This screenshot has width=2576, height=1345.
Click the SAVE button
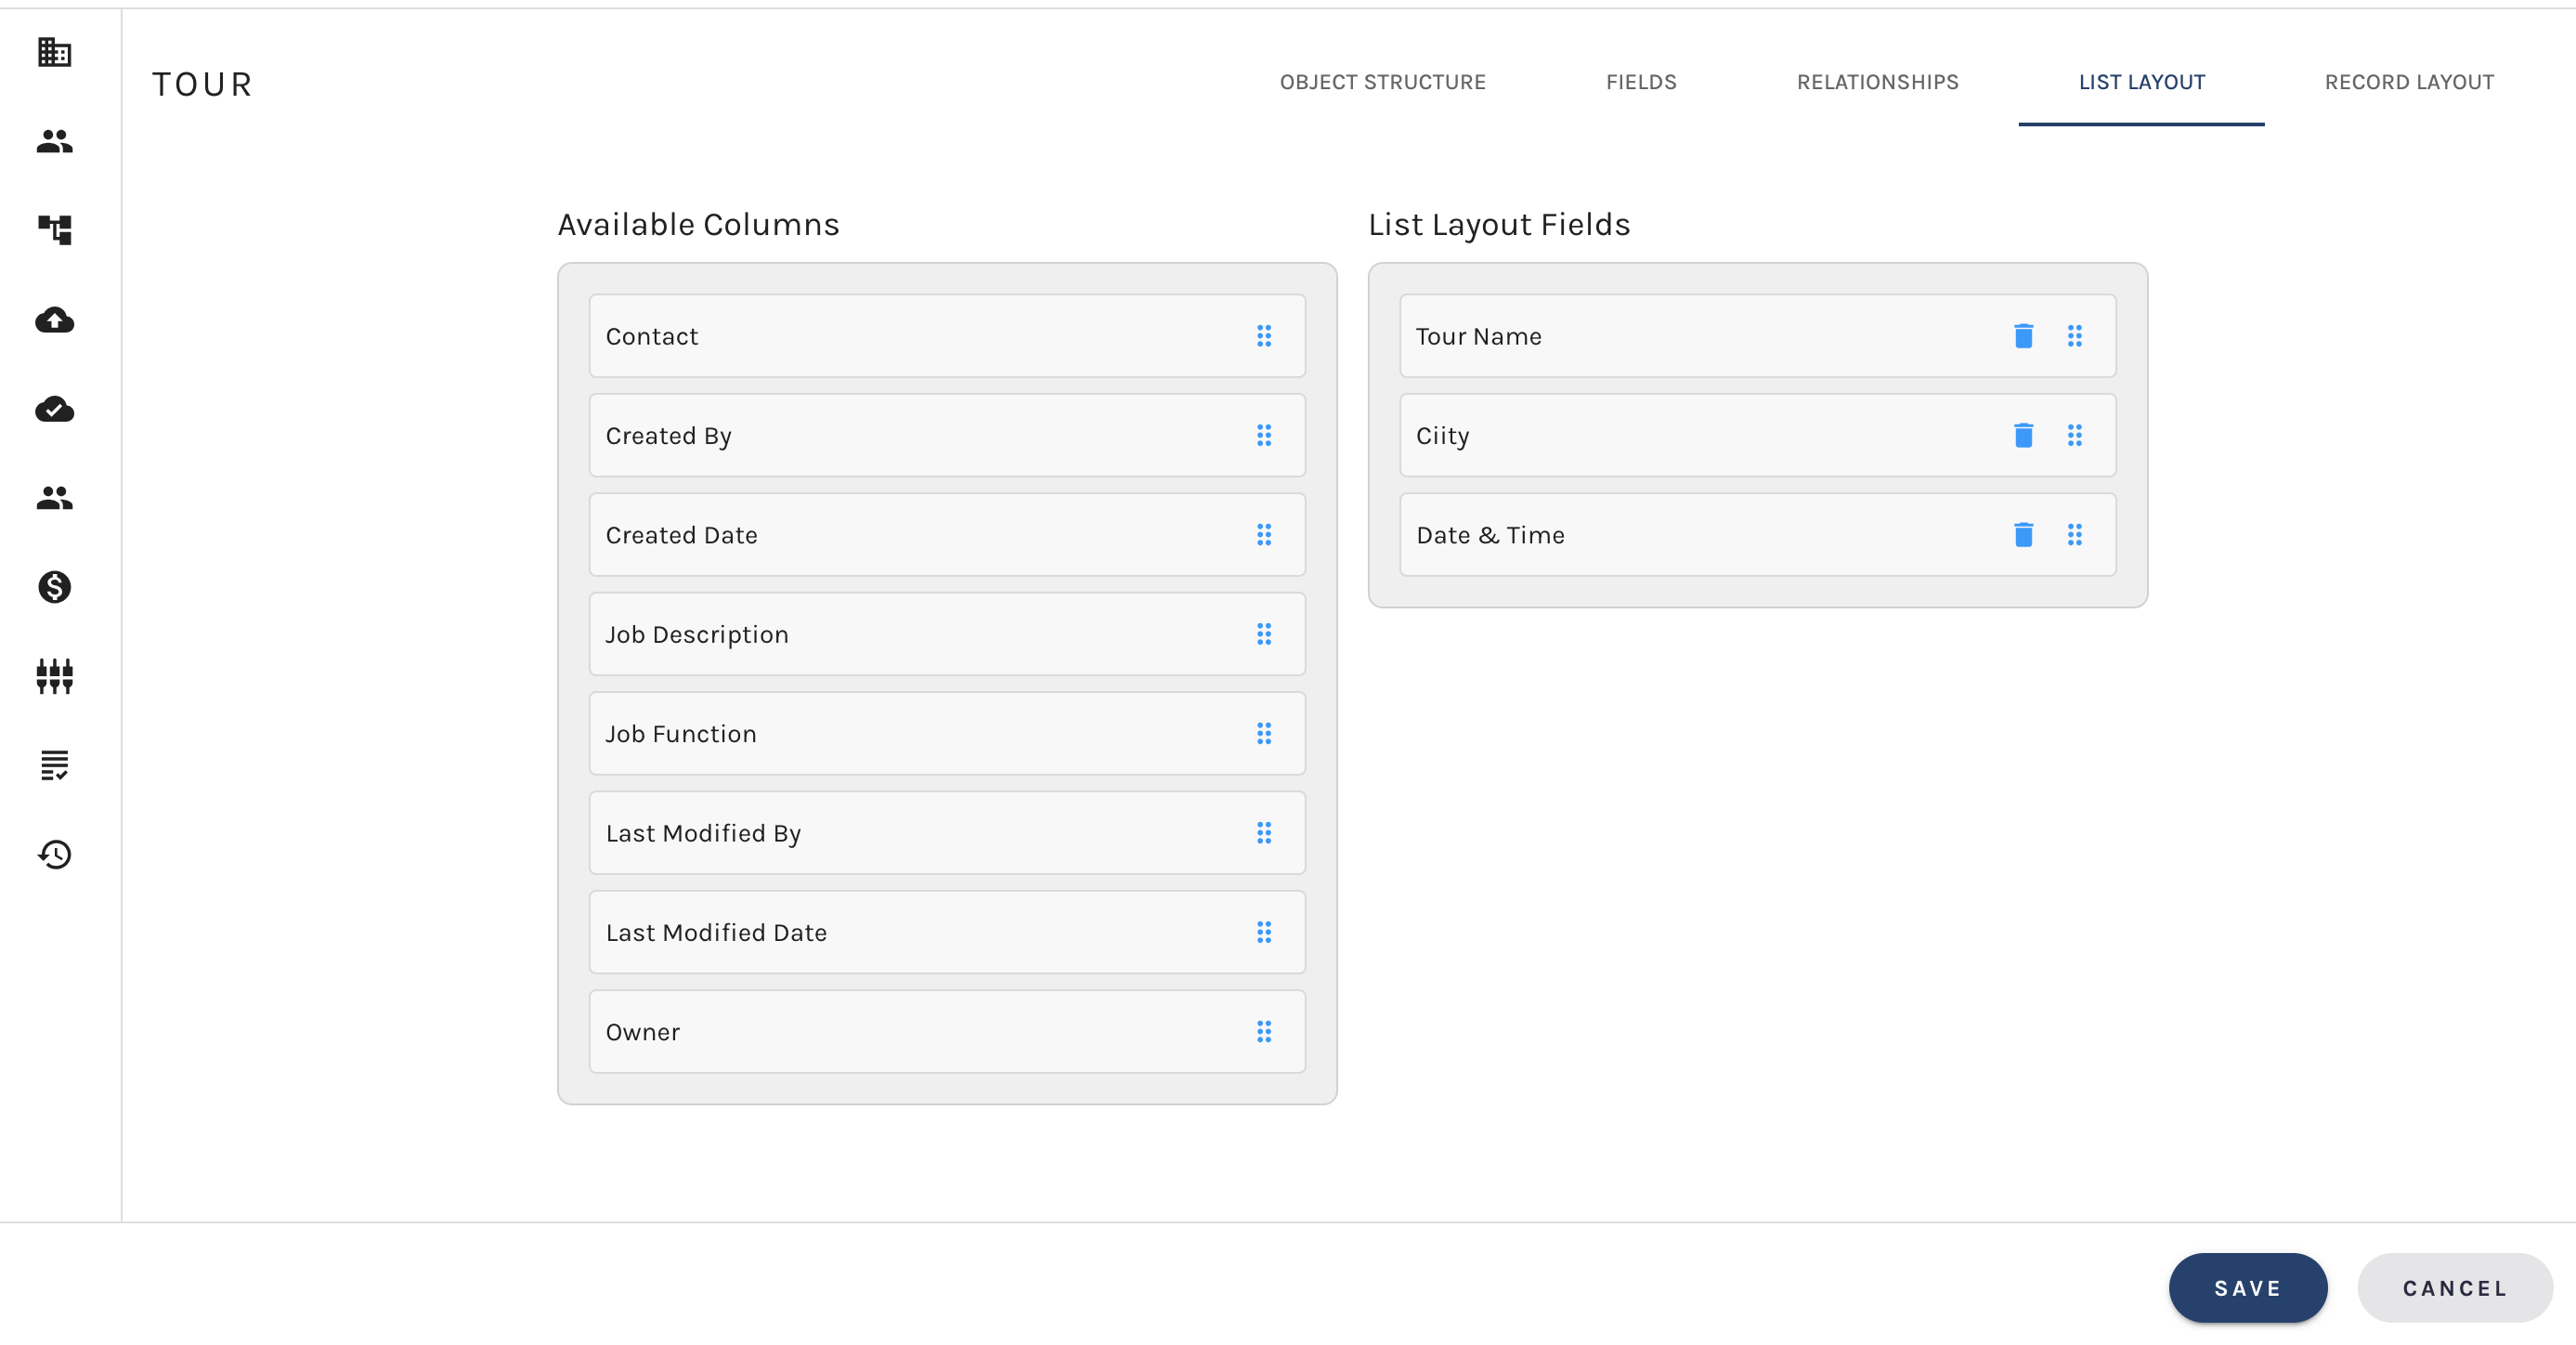coord(2247,1288)
